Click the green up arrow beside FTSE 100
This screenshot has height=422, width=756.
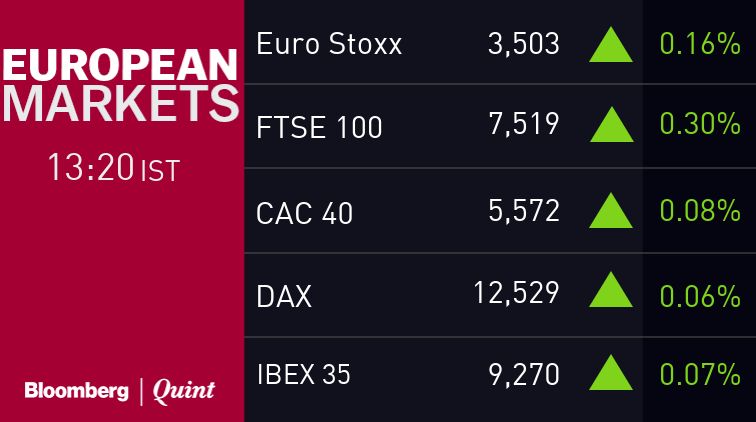(x=611, y=125)
